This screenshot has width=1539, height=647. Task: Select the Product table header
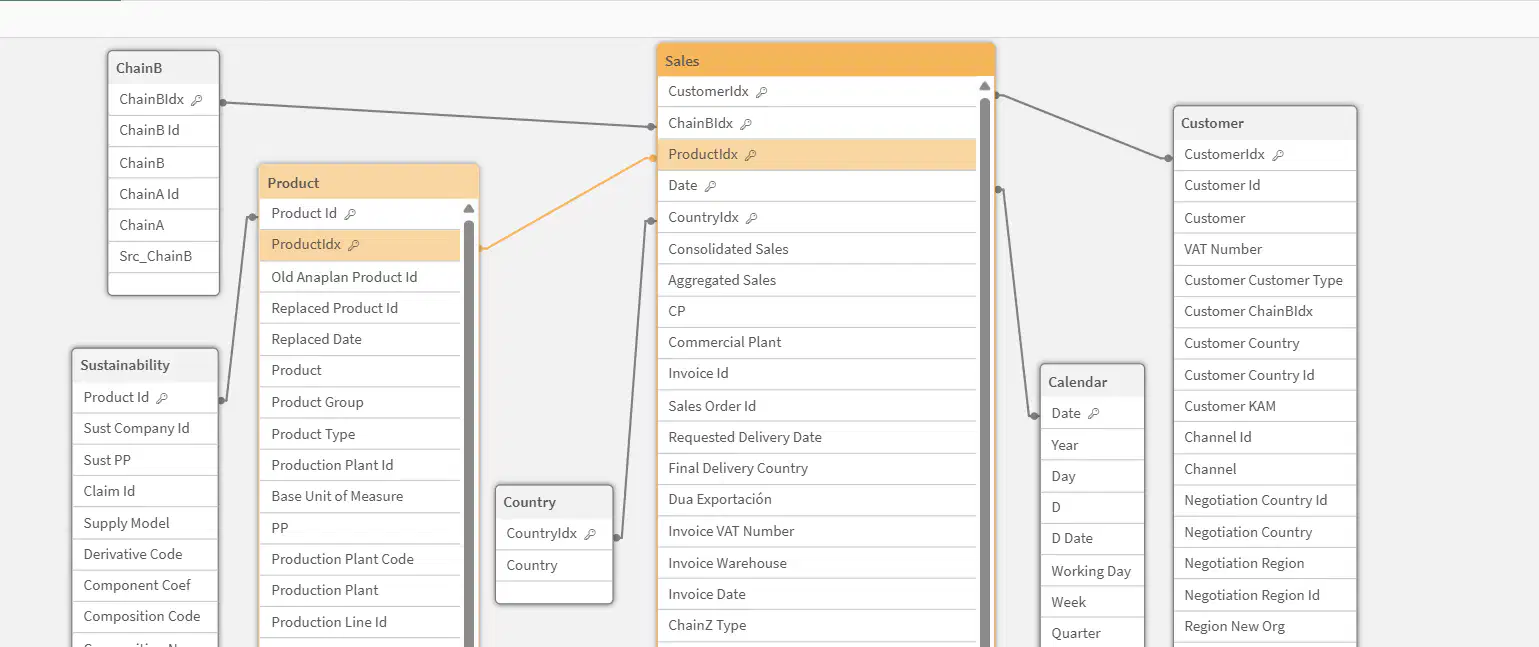[x=369, y=183]
